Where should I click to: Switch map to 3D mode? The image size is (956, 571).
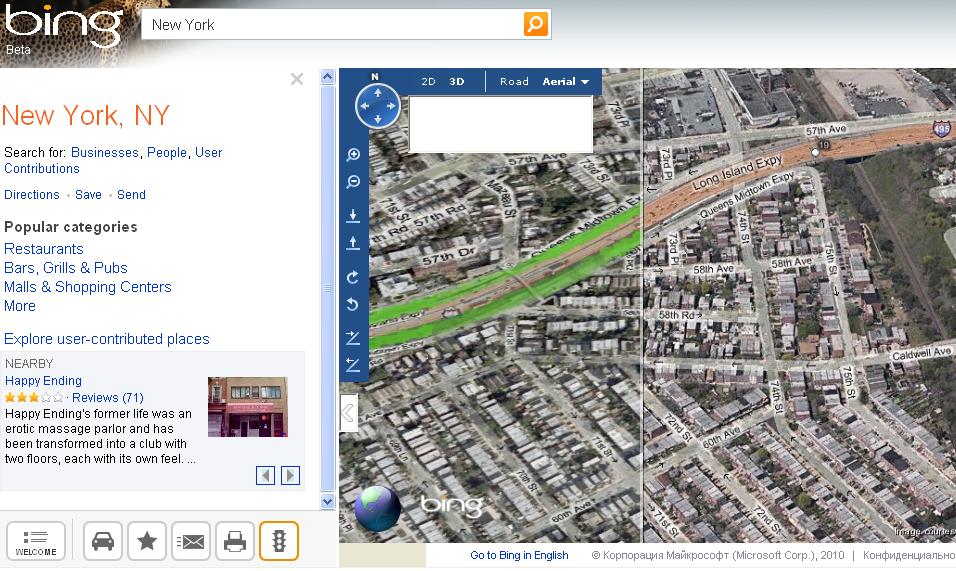click(457, 81)
